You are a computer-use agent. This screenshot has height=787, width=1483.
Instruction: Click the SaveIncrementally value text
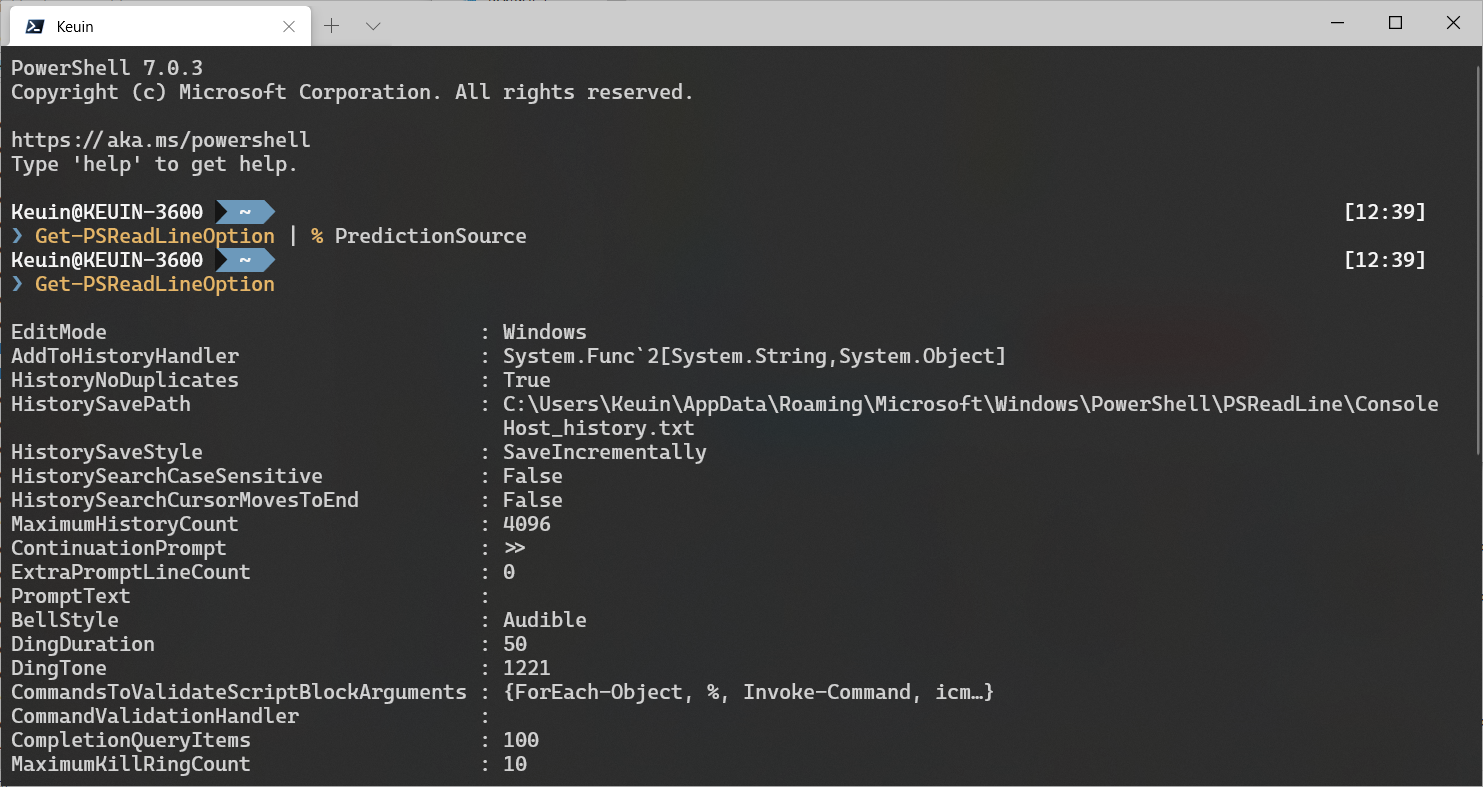pyautogui.click(x=604, y=451)
